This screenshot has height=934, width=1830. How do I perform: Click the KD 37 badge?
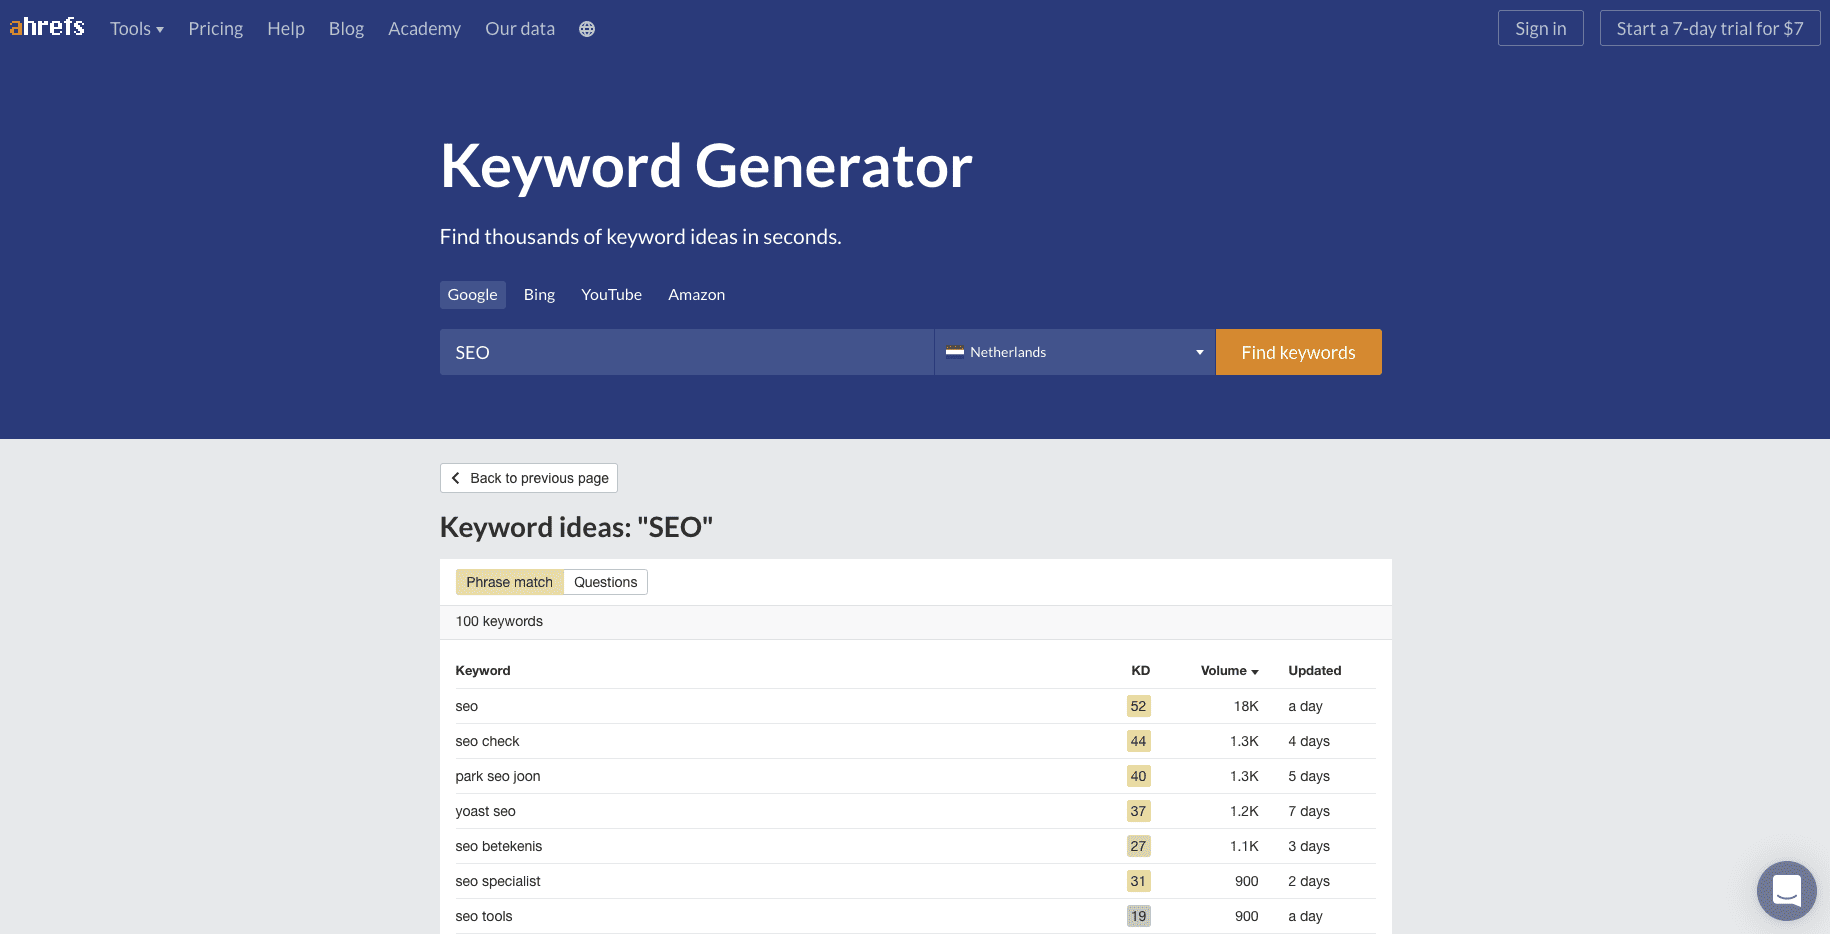click(1139, 811)
